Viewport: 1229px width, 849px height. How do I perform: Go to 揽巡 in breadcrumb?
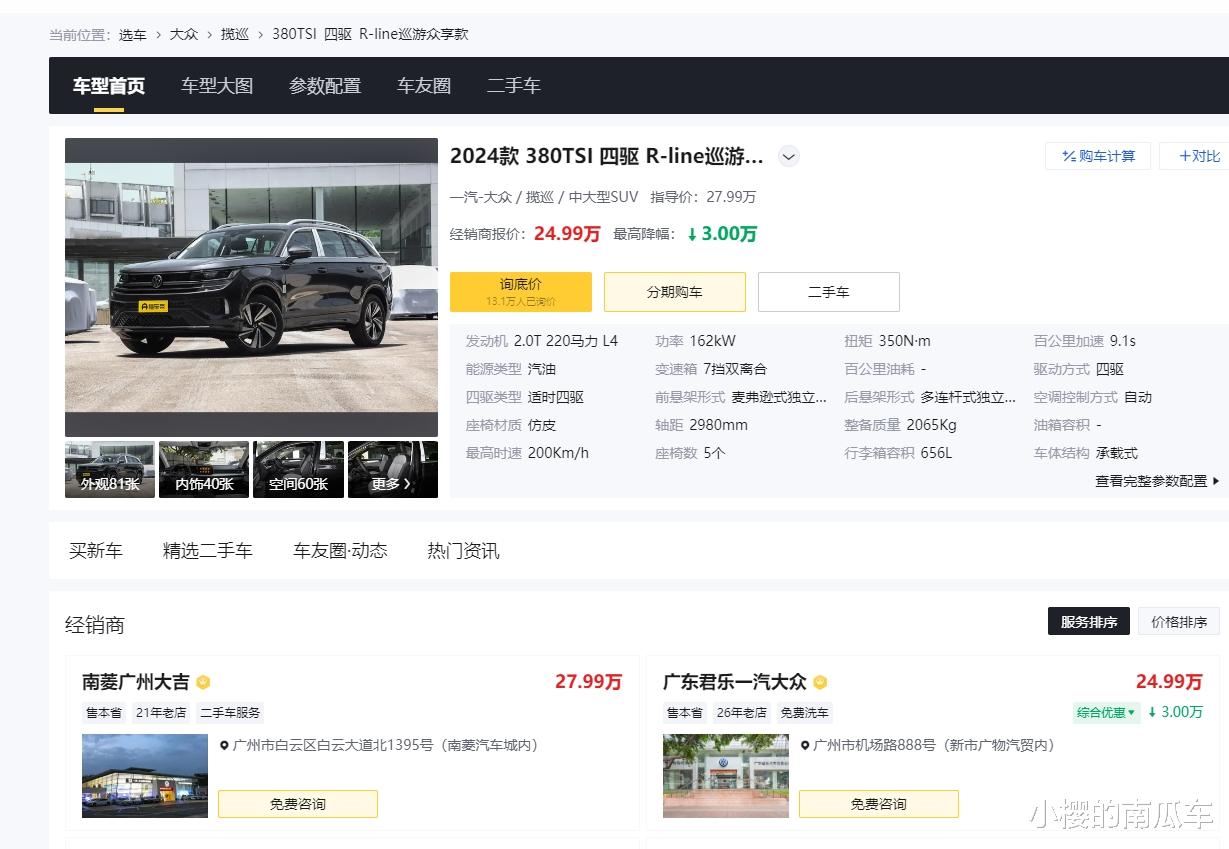pos(235,34)
